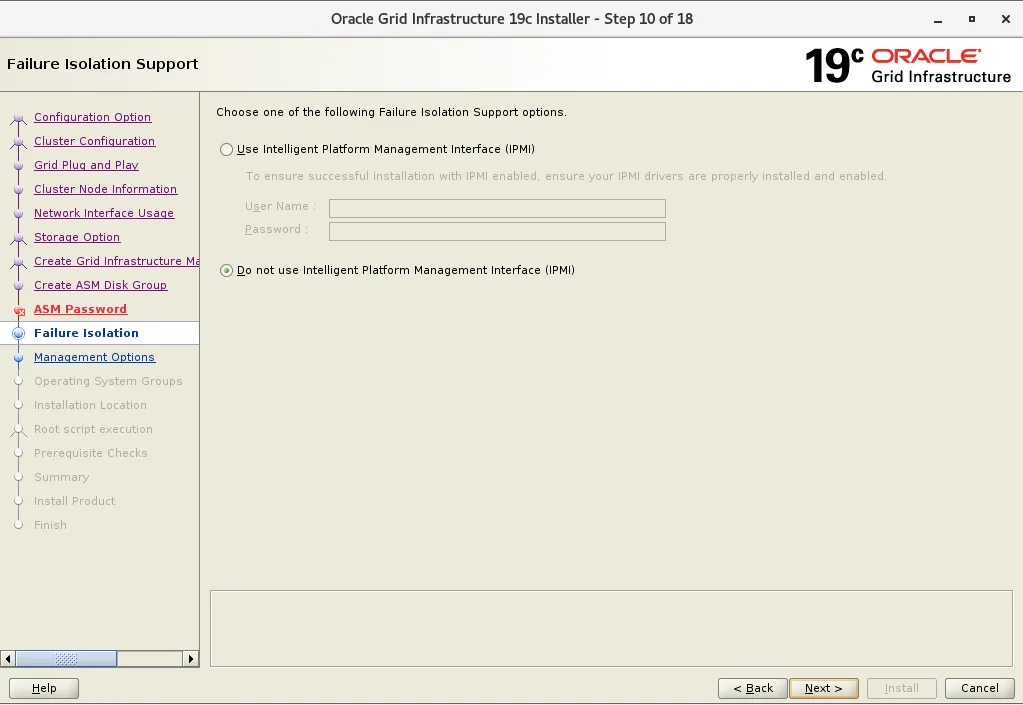1023x705 pixels.
Task: Click the checkmark icon beside Configuration Option
Action: coord(19,117)
